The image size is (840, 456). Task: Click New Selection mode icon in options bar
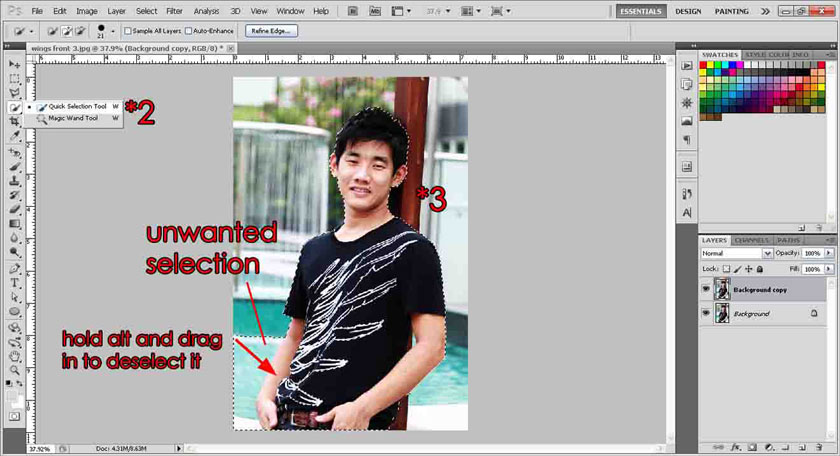click(52, 31)
